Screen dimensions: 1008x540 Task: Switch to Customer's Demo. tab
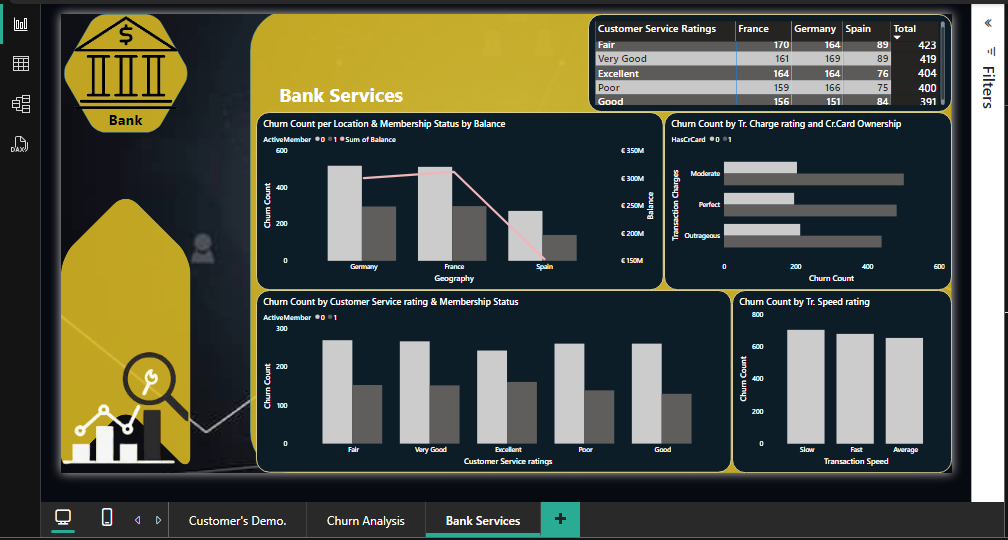tap(238, 521)
